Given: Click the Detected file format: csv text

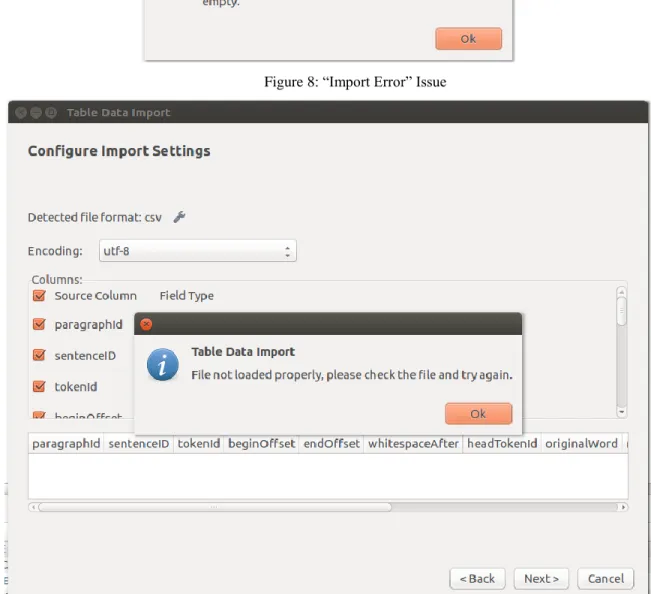Looking at the screenshot, I should click(95, 217).
